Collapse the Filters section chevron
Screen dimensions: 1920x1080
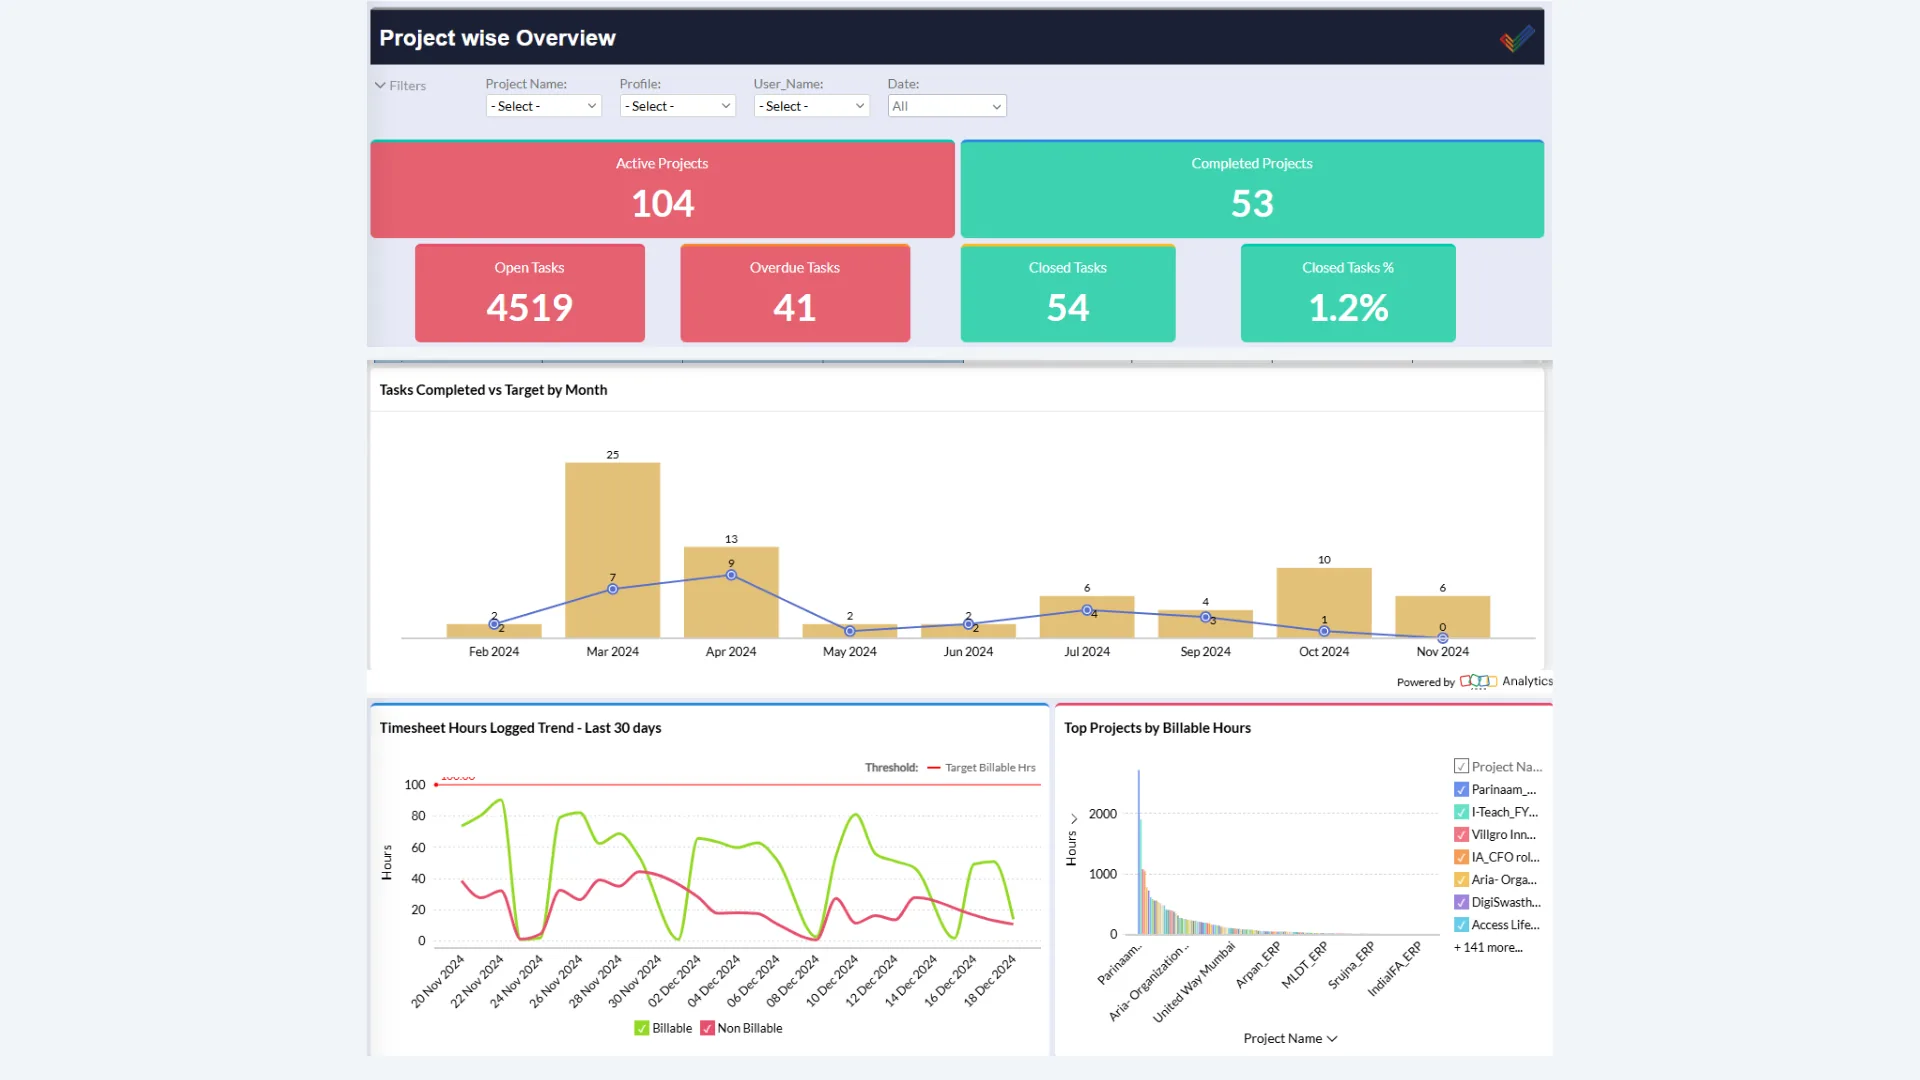coord(380,85)
